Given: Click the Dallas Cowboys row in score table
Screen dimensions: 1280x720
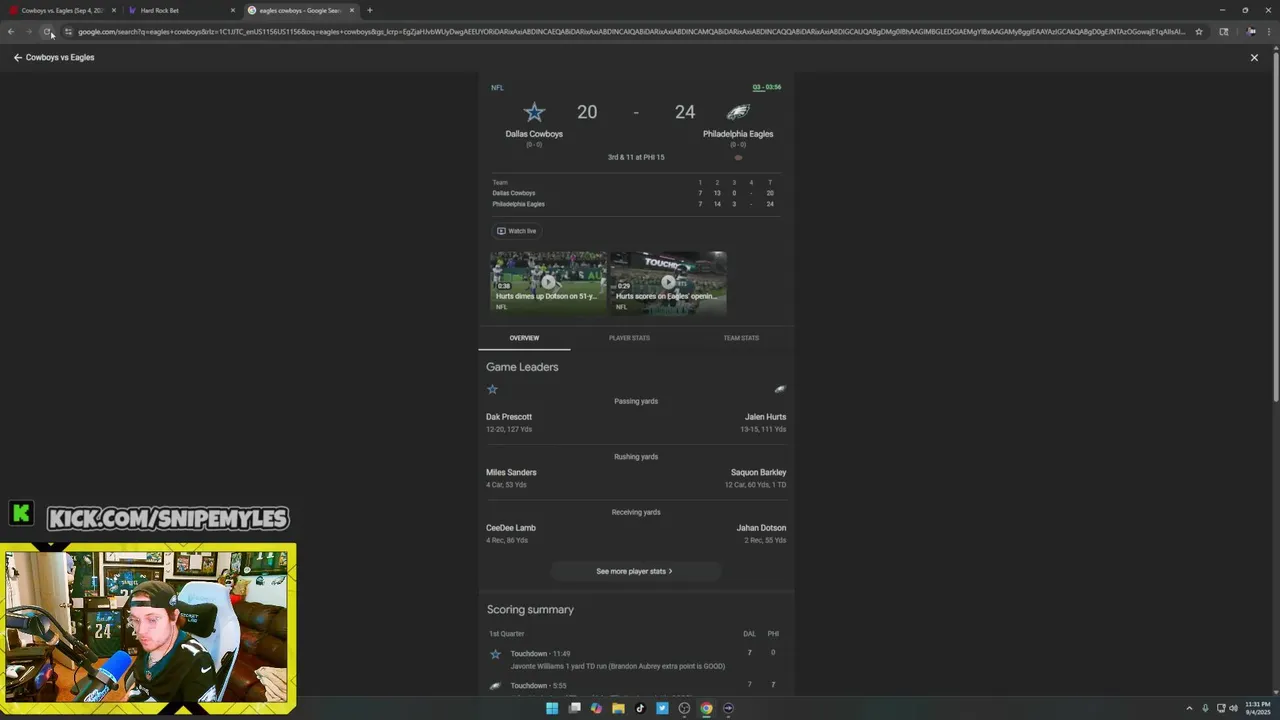Looking at the screenshot, I should [634, 193].
